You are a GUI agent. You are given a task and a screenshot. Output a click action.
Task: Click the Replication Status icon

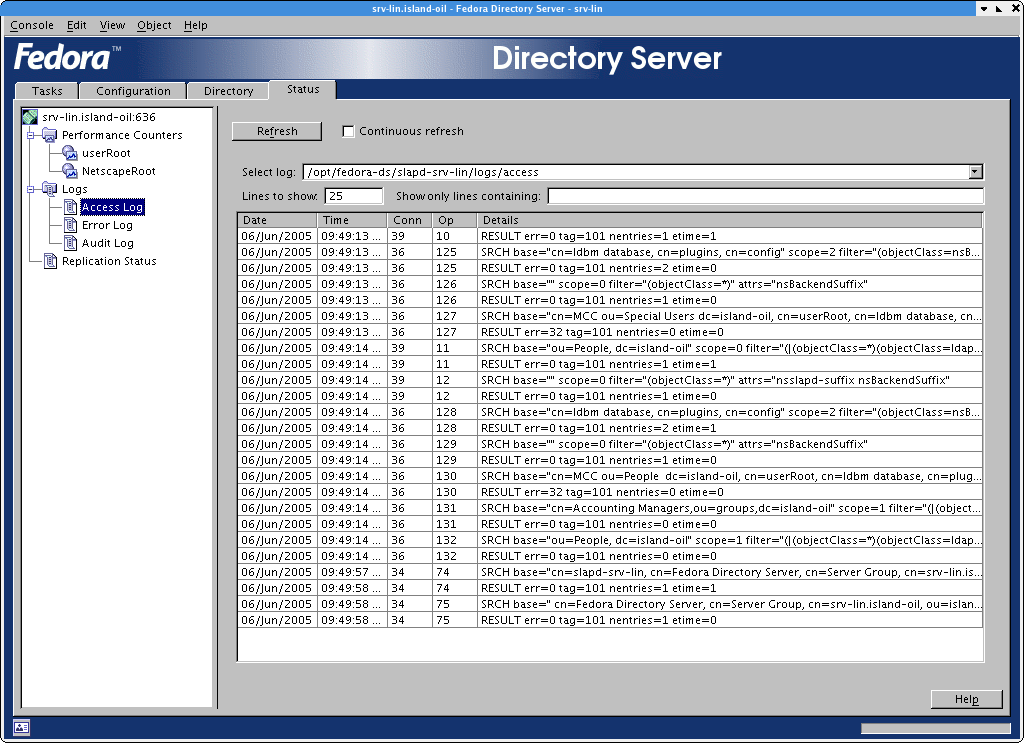pos(50,261)
